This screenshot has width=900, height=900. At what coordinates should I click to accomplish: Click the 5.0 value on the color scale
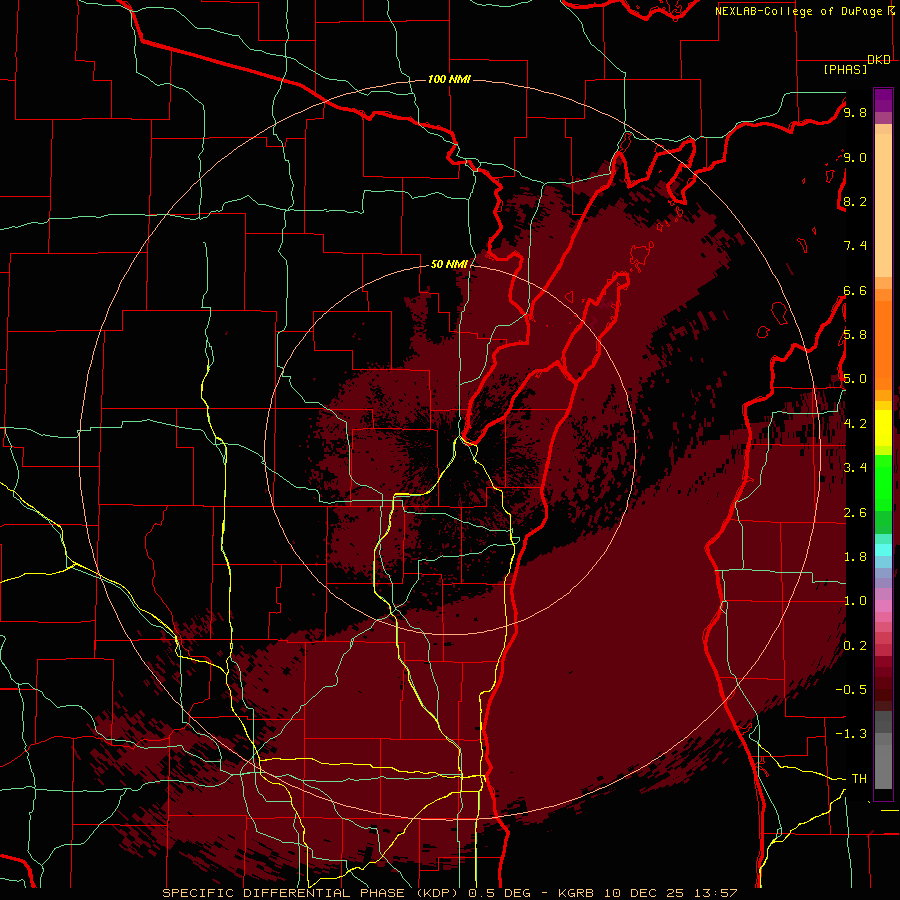coord(855,379)
